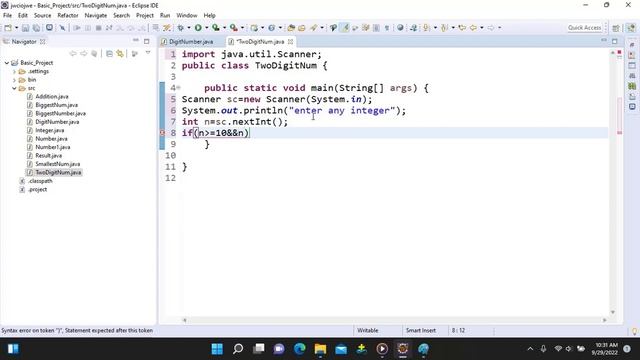Click Collapse All icon in Navigator
The image size is (640, 360).
[x=109, y=53]
